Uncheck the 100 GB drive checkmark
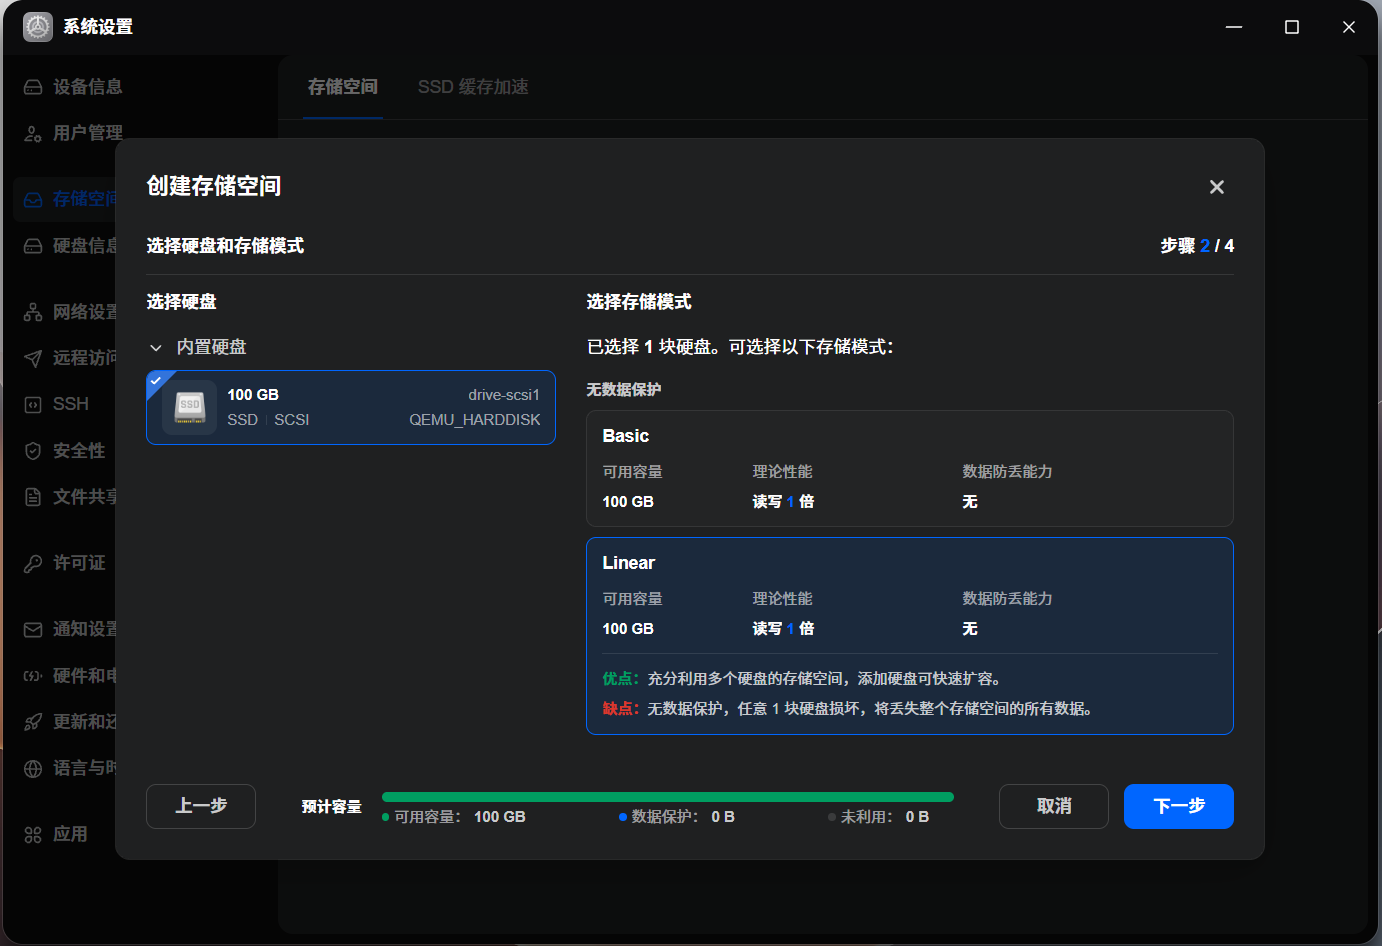 coord(156,381)
